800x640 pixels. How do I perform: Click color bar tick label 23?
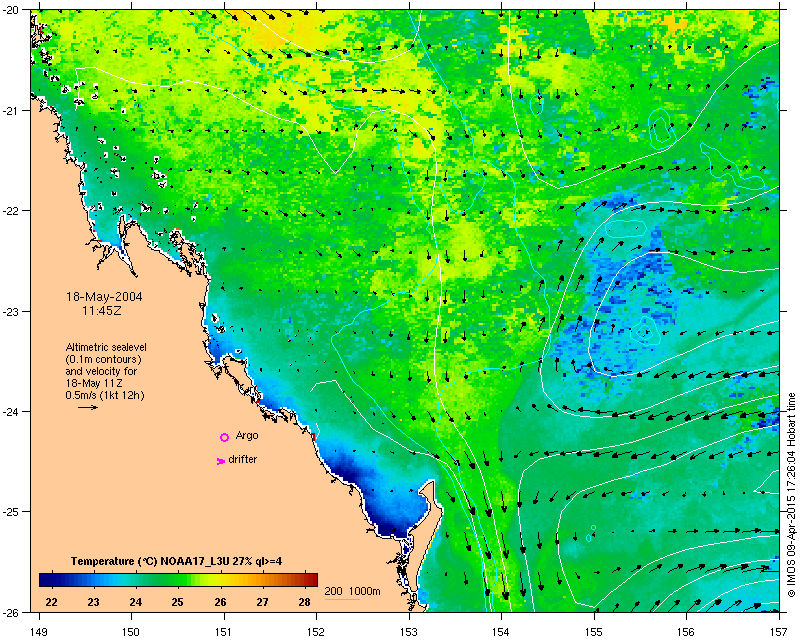tap(93, 602)
